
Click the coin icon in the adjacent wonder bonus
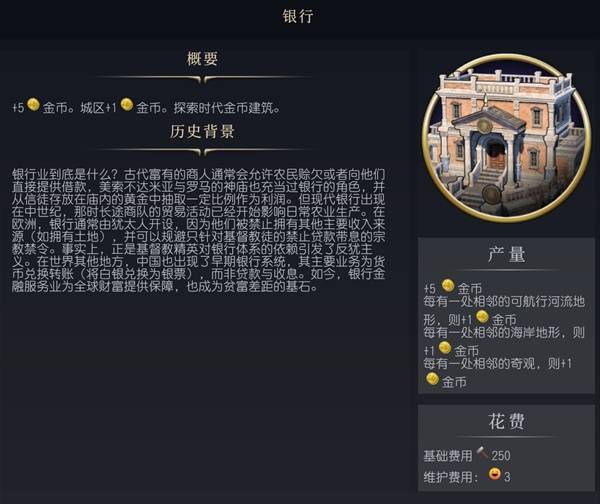(432, 379)
